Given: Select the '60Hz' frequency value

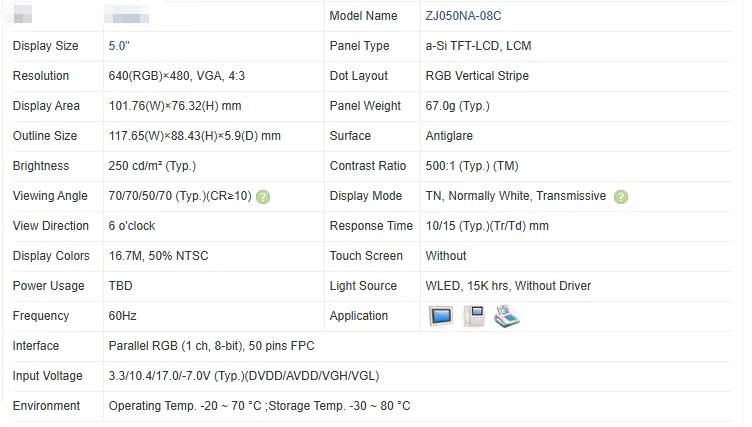Looking at the screenshot, I should pyautogui.click(x=122, y=316).
